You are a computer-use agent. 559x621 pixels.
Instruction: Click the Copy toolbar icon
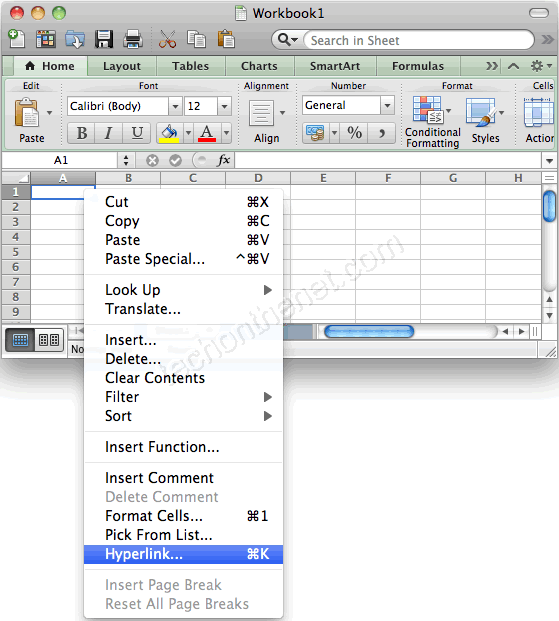[197, 39]
